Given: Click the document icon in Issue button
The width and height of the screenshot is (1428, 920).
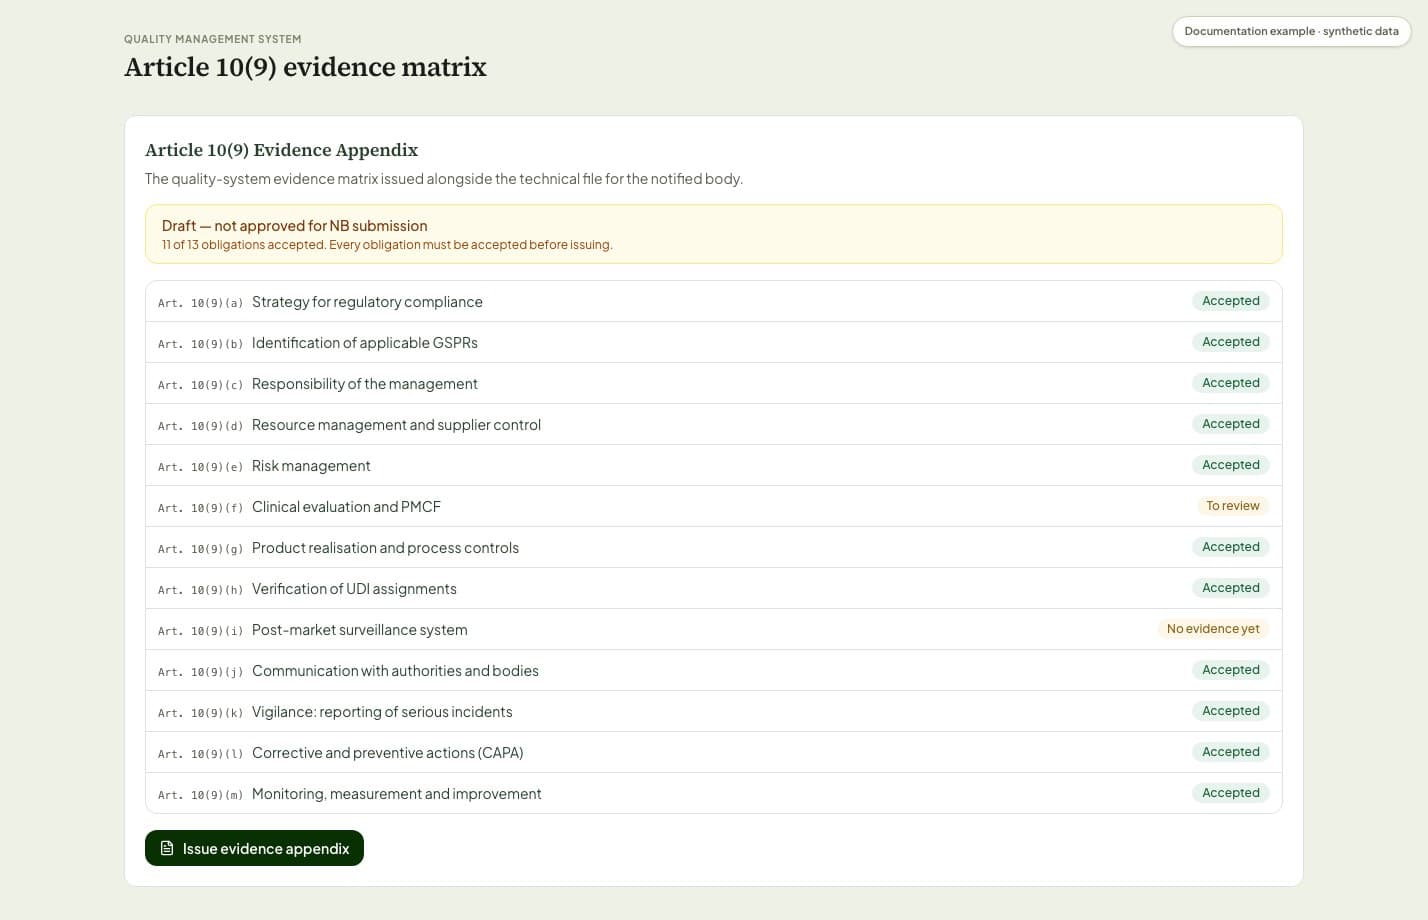Looking at the screenshot, I should click(167, 848).
